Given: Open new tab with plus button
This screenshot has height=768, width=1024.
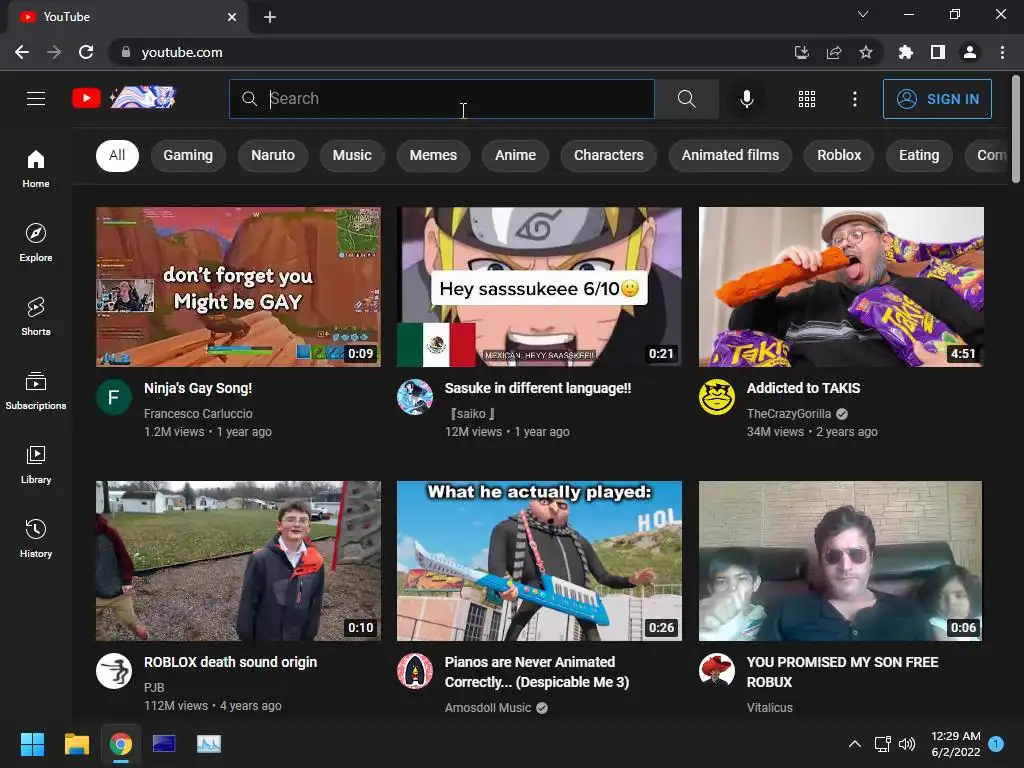Looking at the screenshot, I should pyautogui.click(x=270, y=17).
